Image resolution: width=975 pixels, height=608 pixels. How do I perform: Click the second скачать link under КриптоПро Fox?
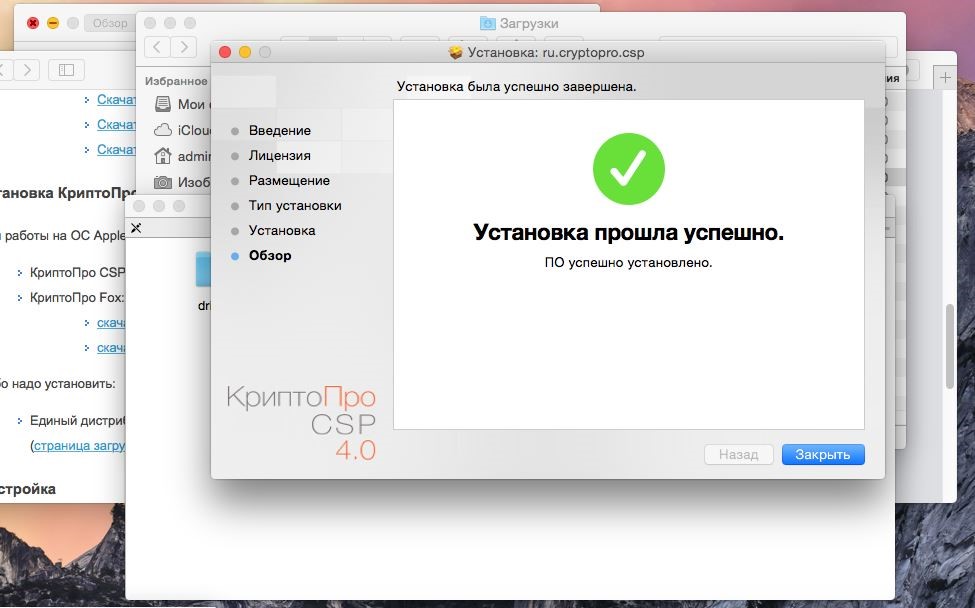coord(111,348)
